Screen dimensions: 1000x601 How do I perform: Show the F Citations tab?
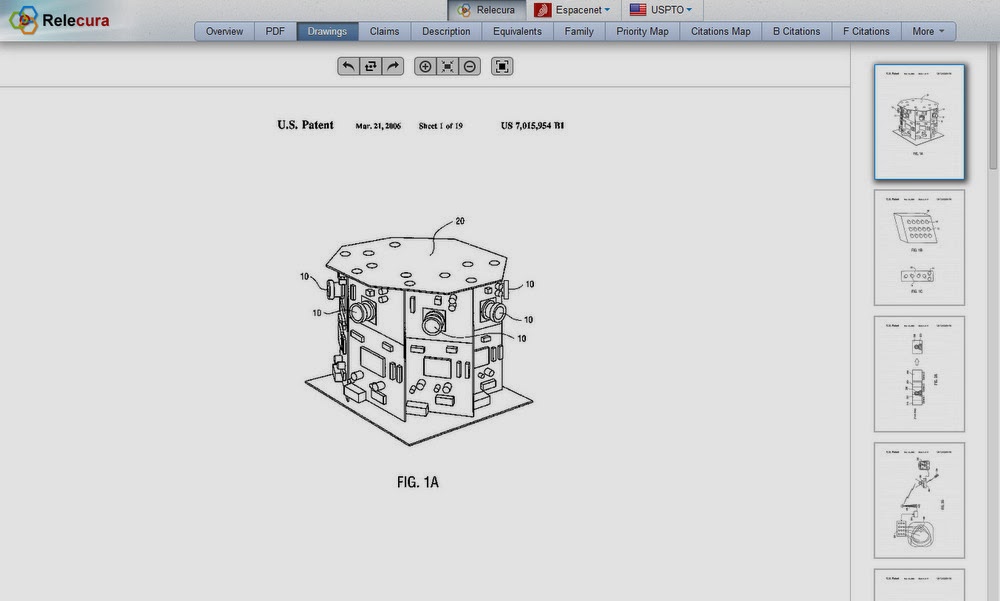866,31
